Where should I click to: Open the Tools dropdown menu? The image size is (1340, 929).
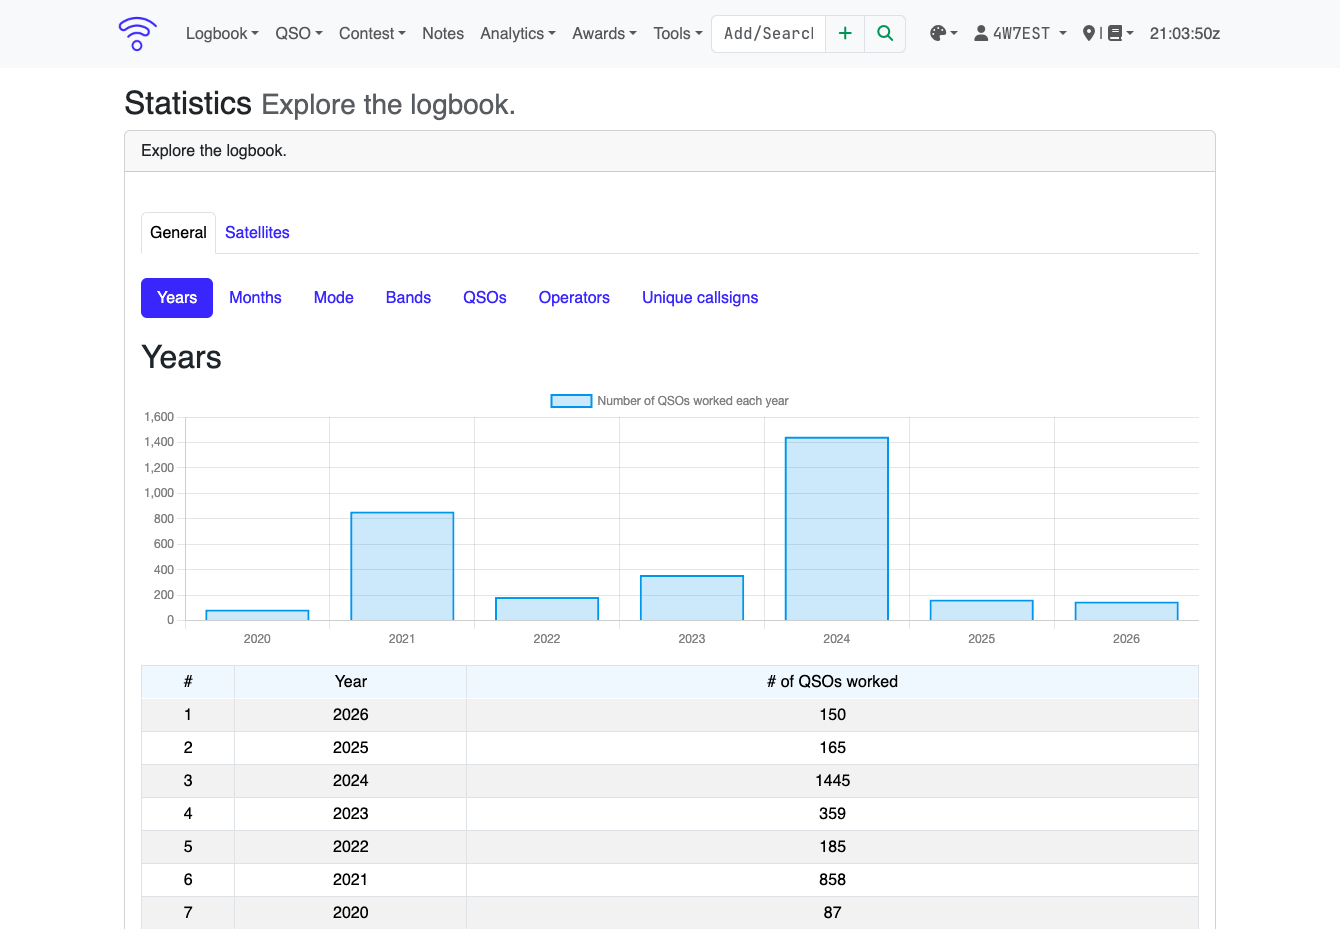(678, 33)
